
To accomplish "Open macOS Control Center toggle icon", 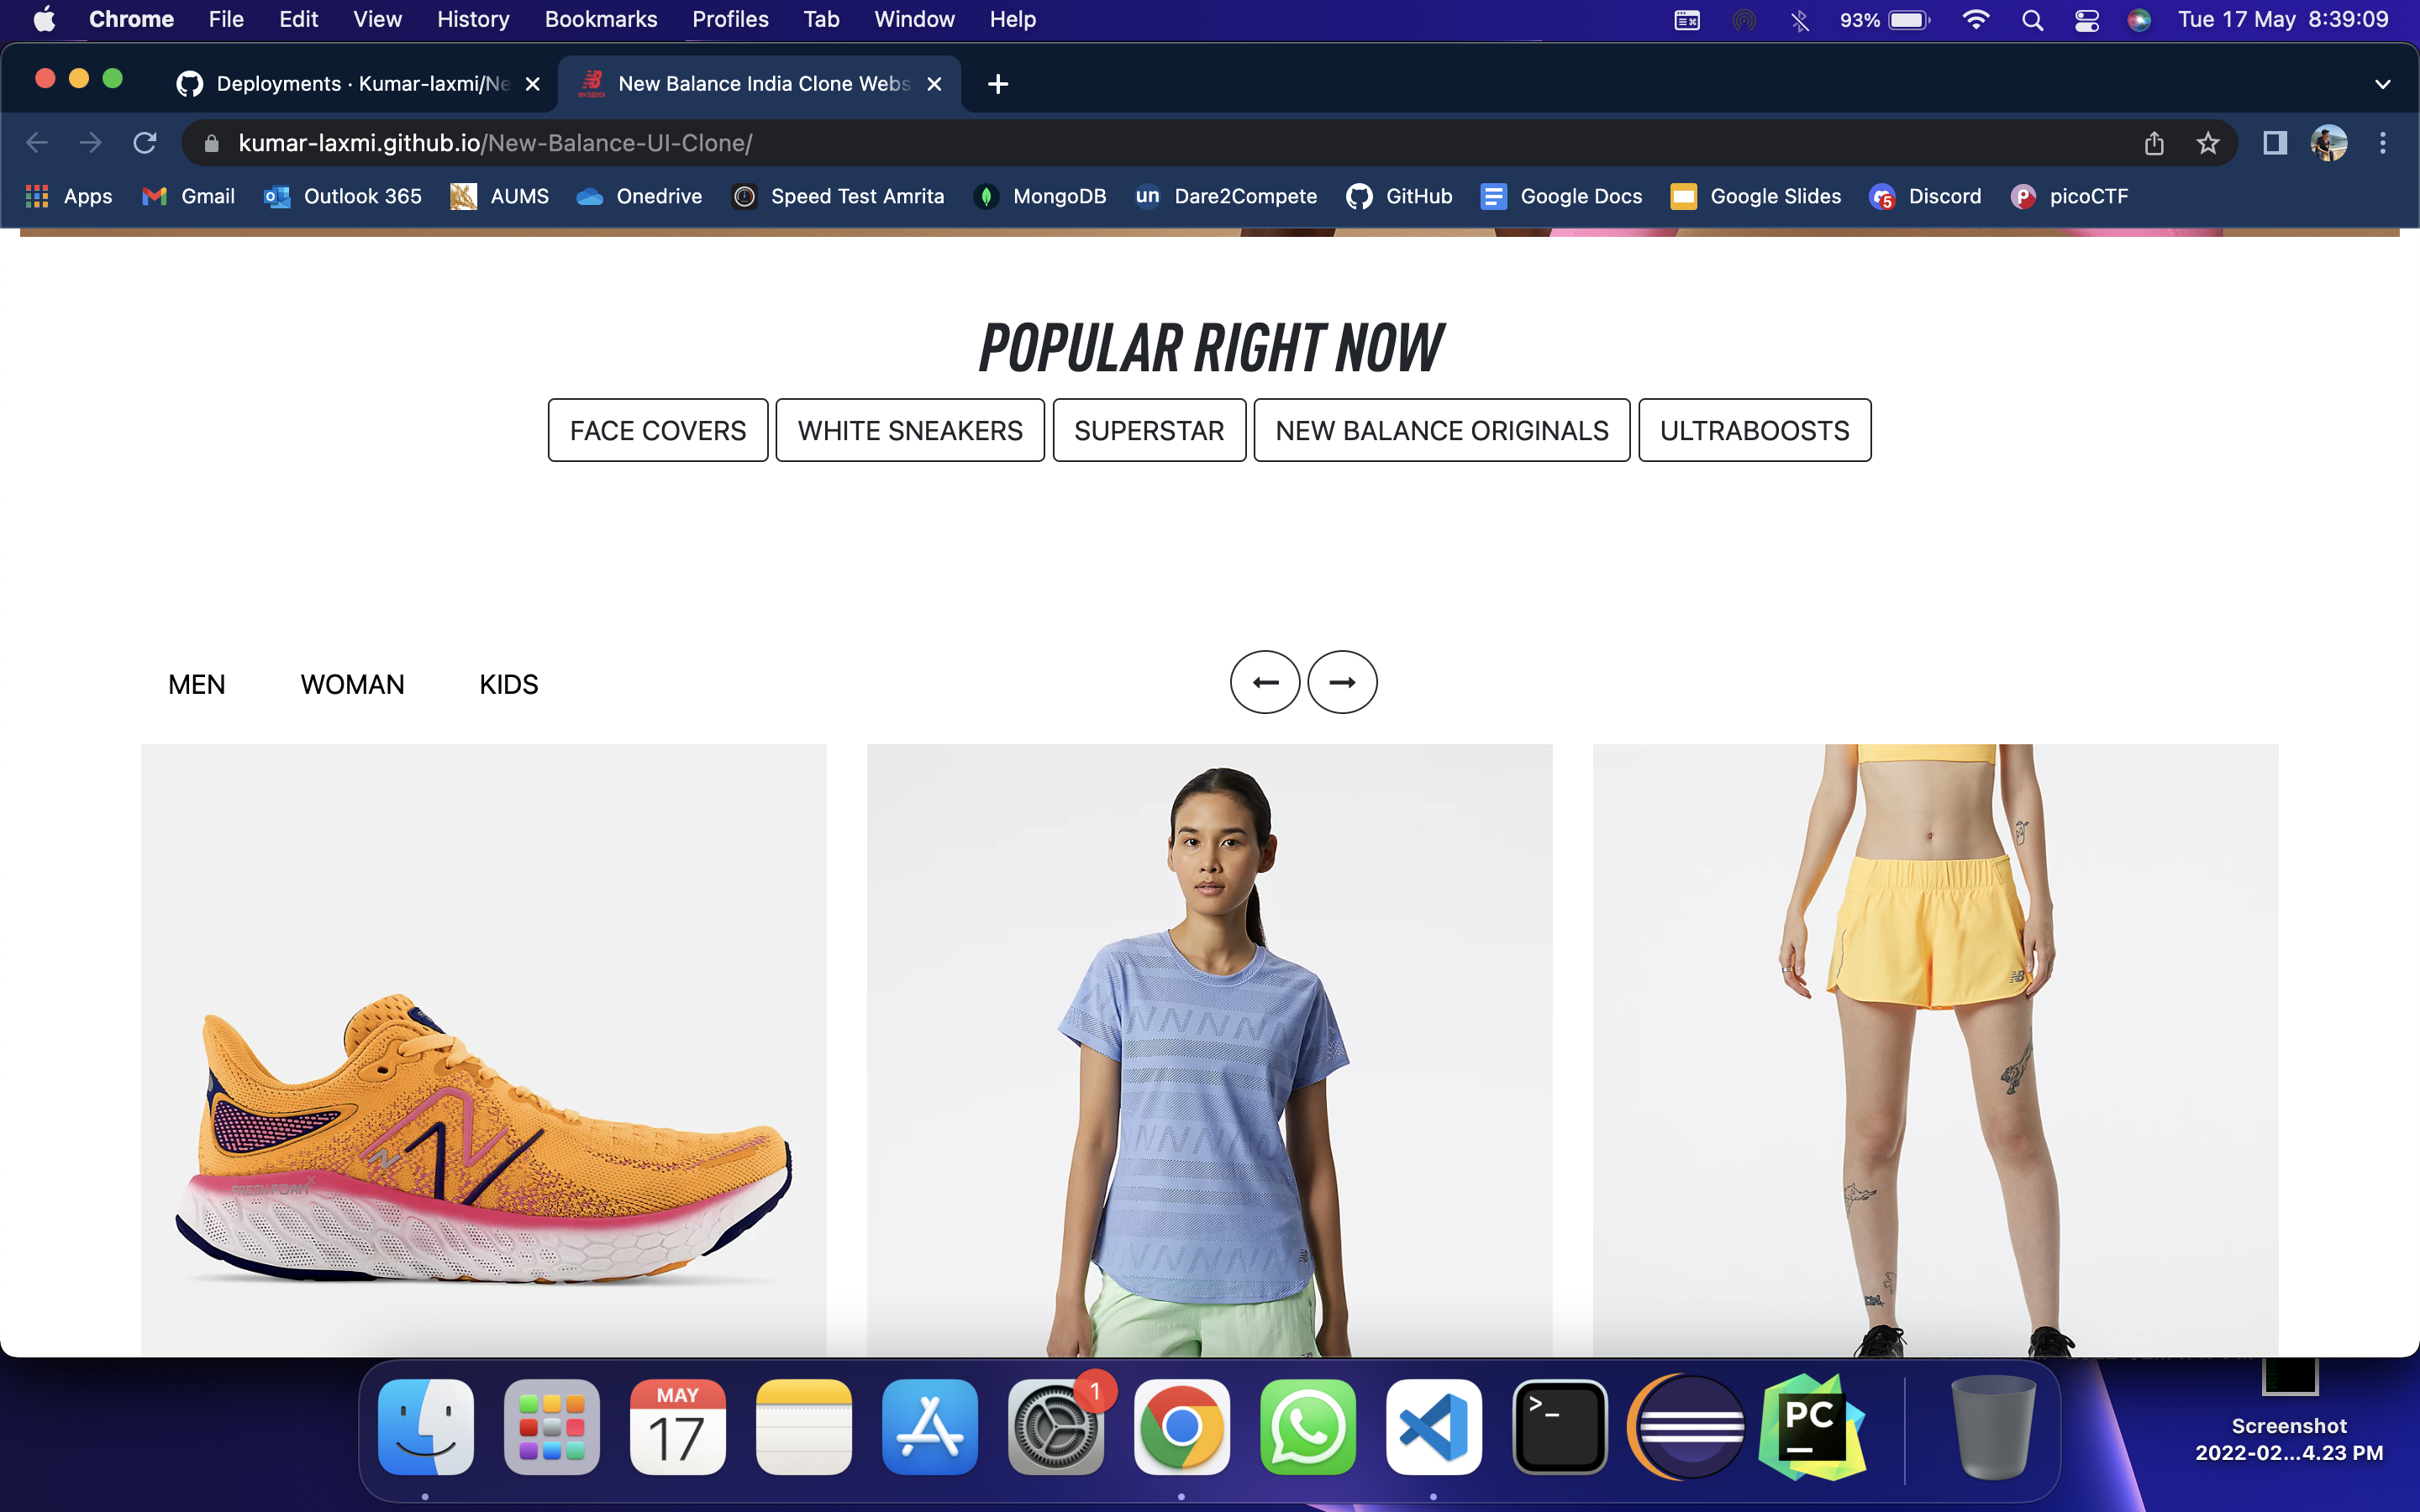I will 2086,20.
